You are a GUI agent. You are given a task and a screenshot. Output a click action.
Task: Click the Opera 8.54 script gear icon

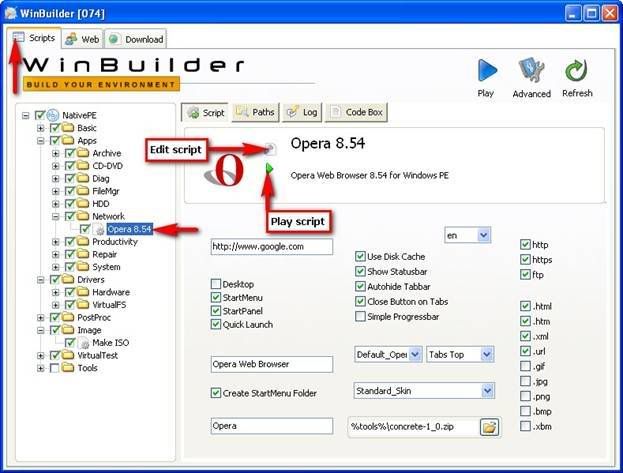(99, 229)
